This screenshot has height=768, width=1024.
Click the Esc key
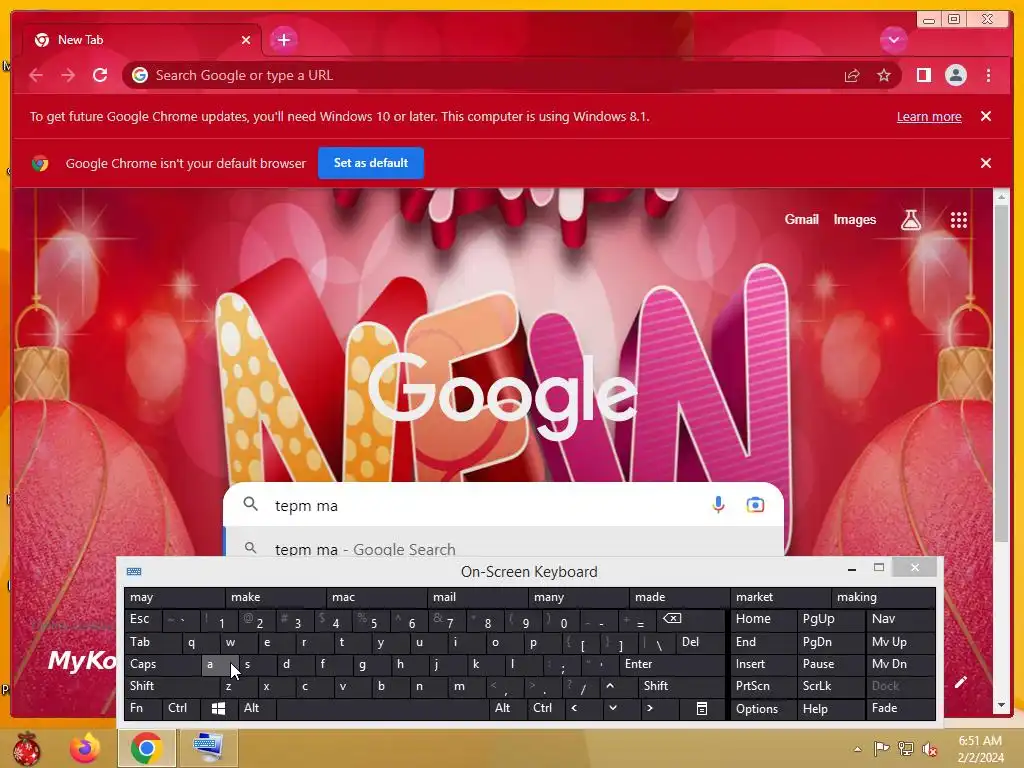tap(142, 619)
